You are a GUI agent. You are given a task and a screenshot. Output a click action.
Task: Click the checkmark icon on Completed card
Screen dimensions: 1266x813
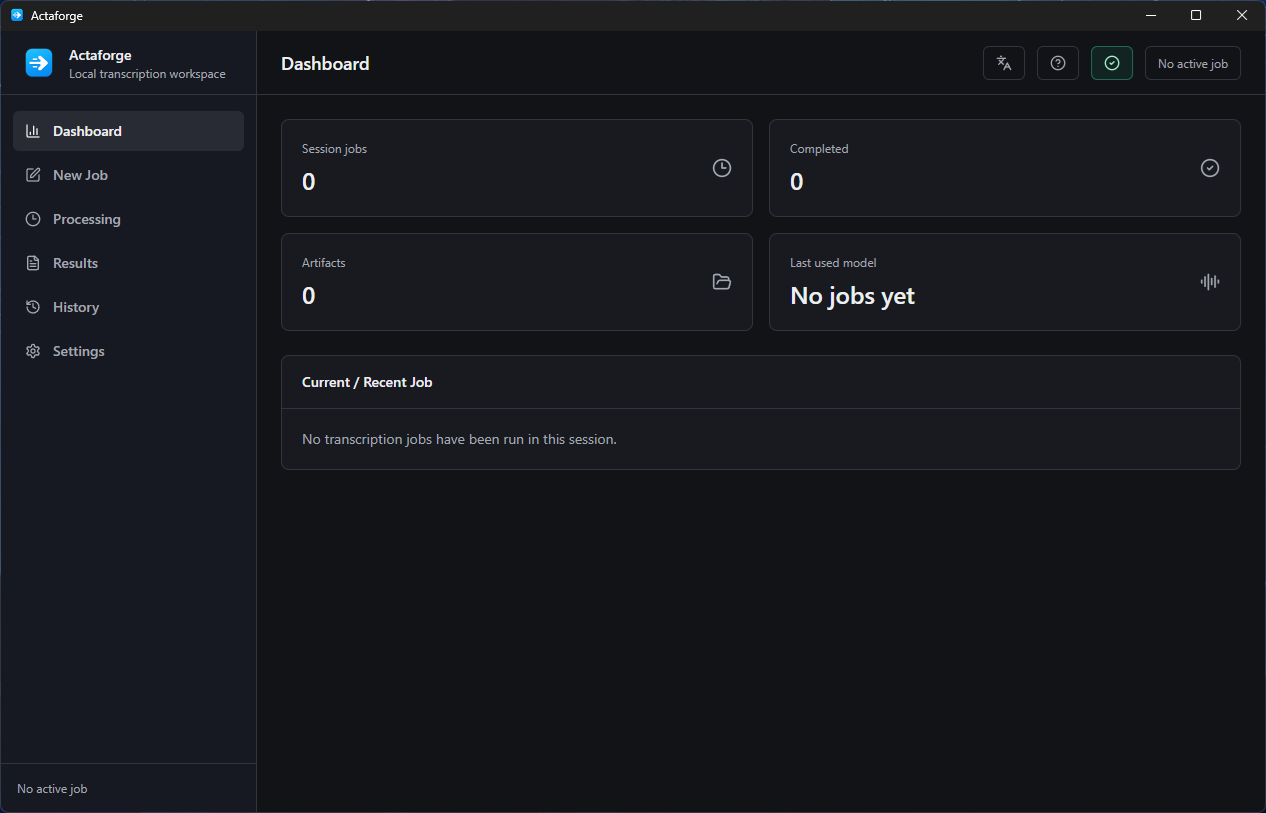1210,168
